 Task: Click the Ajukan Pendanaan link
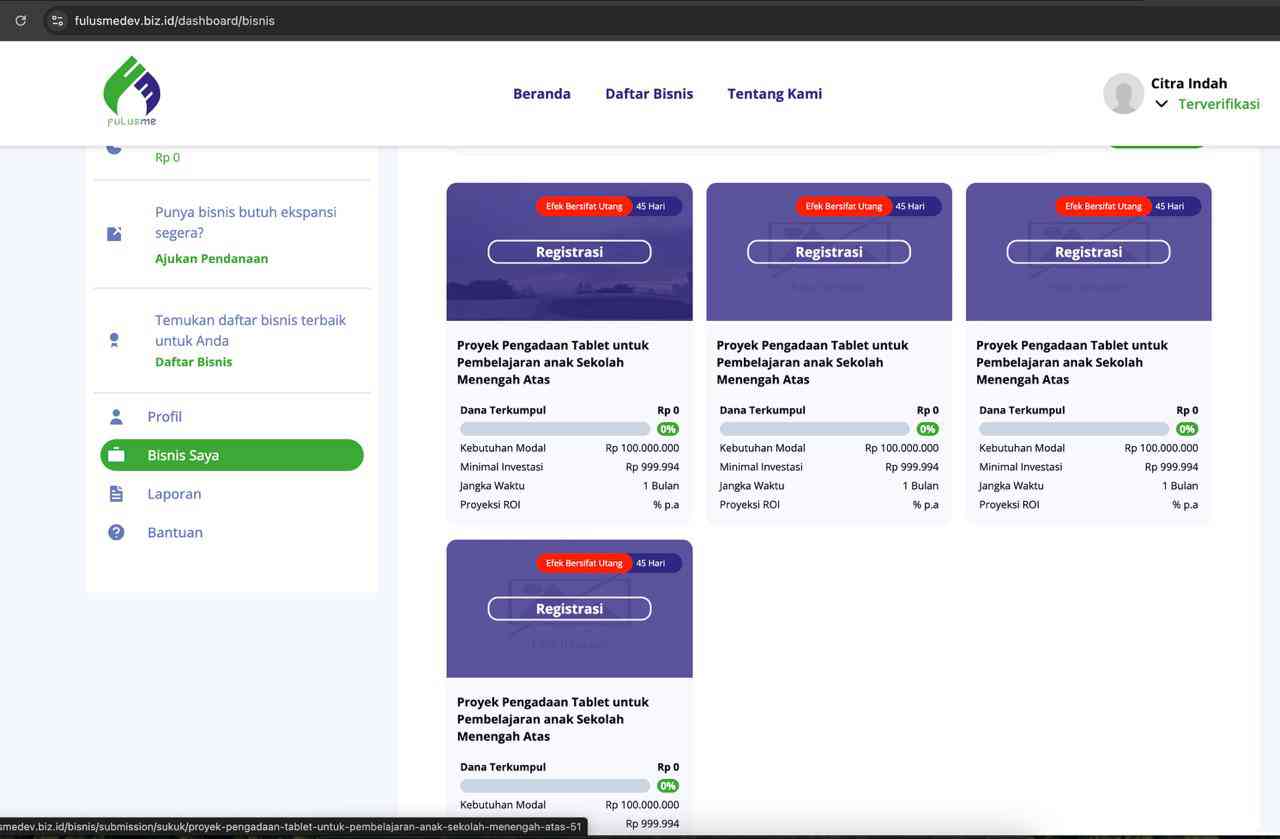211,258
